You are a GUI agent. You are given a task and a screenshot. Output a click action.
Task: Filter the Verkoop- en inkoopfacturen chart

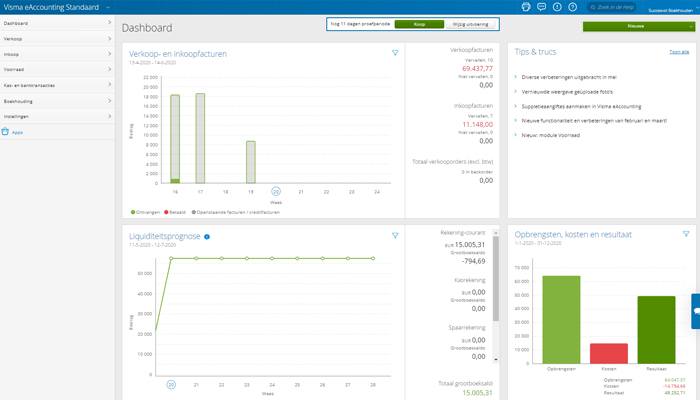(395, 53)
